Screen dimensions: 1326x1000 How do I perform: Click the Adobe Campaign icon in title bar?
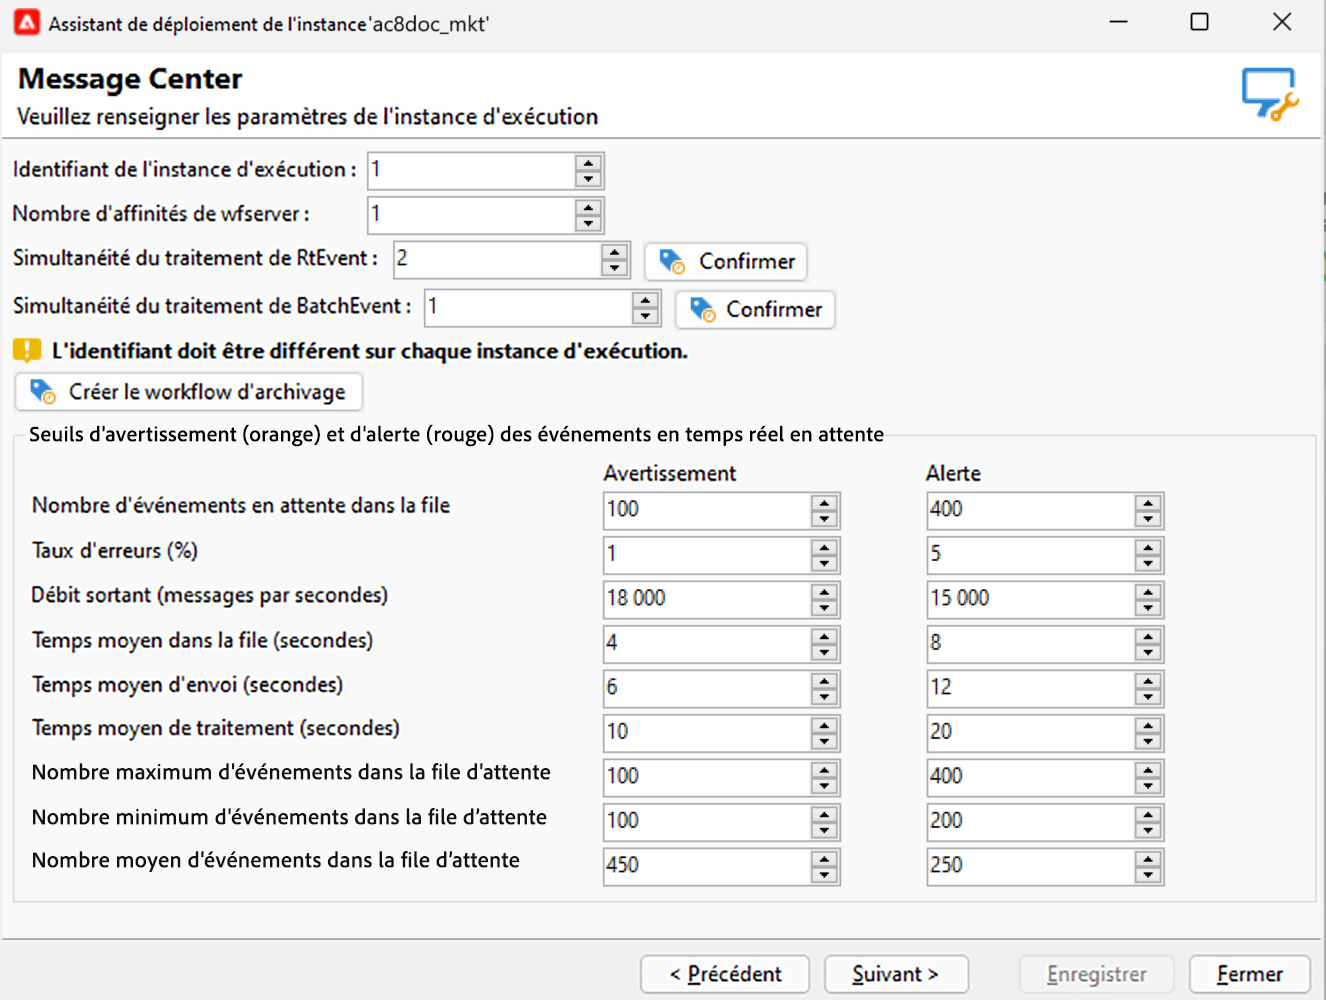click(27, 22)
